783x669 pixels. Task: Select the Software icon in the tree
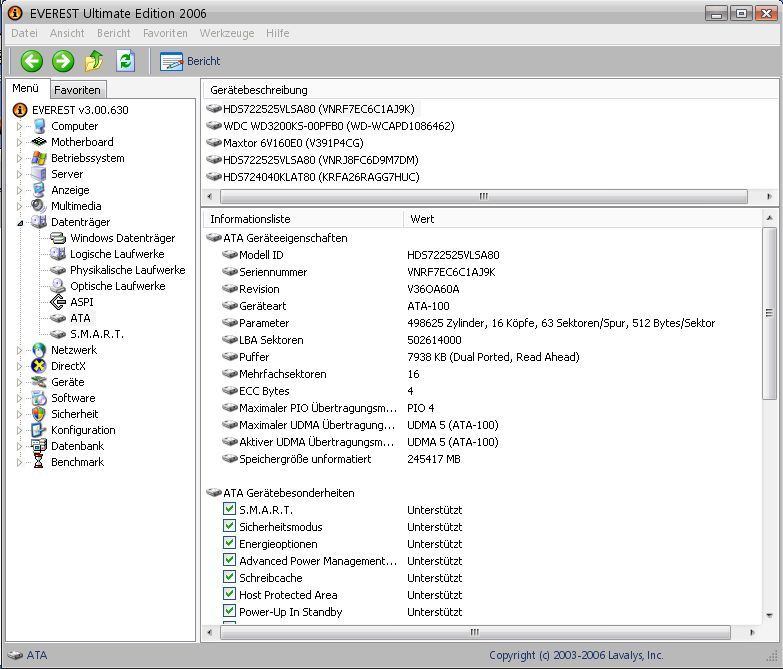click(x=39, y=398)
